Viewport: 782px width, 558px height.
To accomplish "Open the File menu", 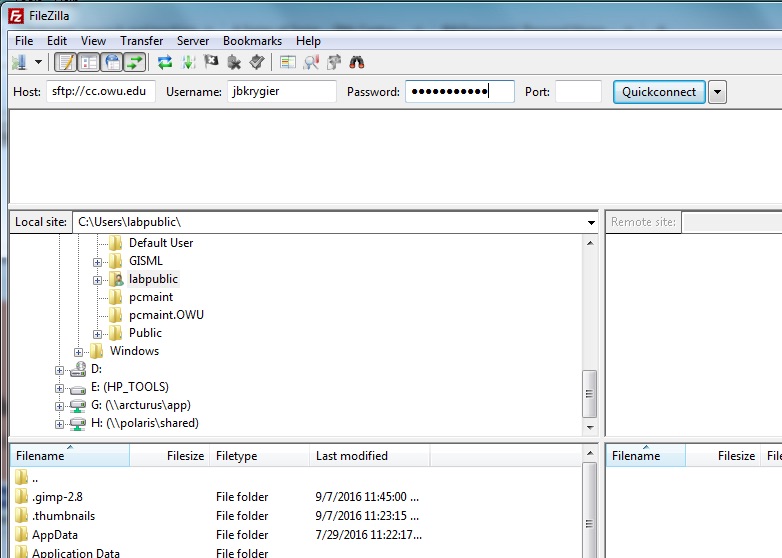I will click(24, 41).
